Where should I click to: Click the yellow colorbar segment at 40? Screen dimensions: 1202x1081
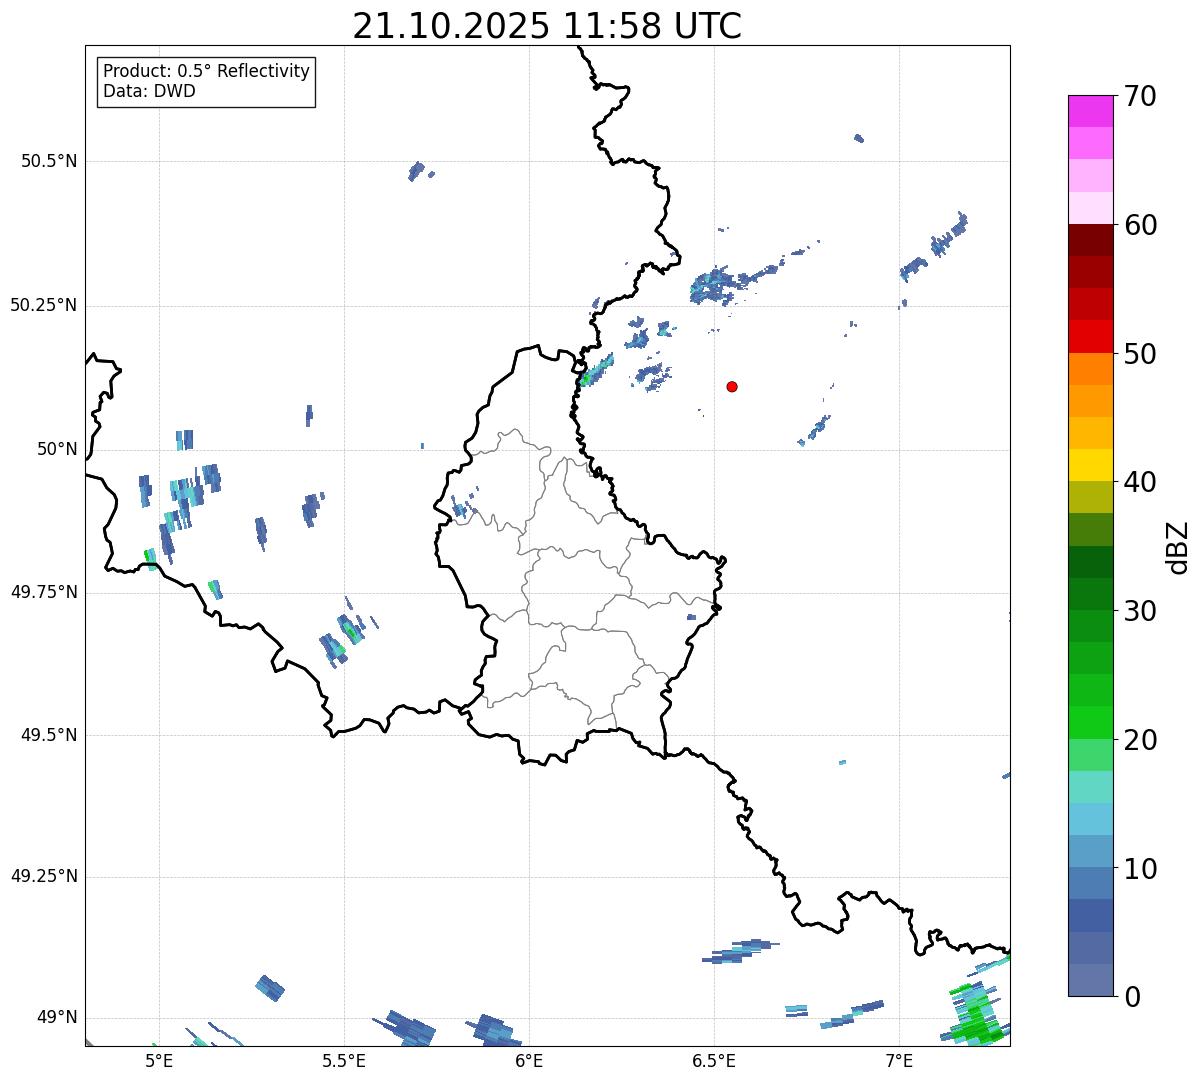click(x=1090, y=465)
